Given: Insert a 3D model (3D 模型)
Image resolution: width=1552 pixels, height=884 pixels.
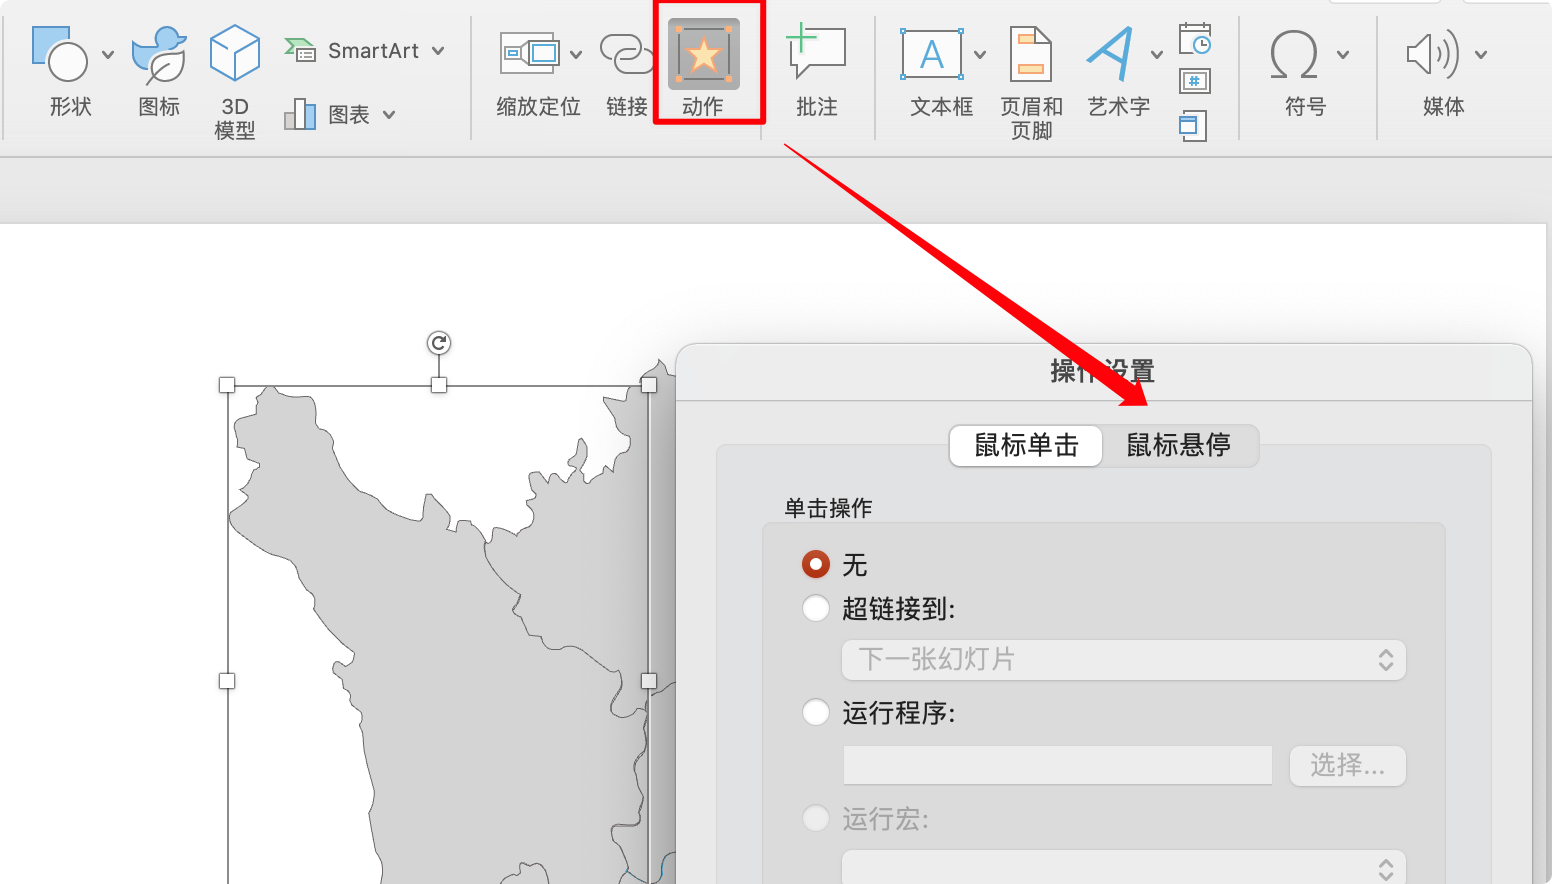Looking at the screenshot, I should point(235,54).
